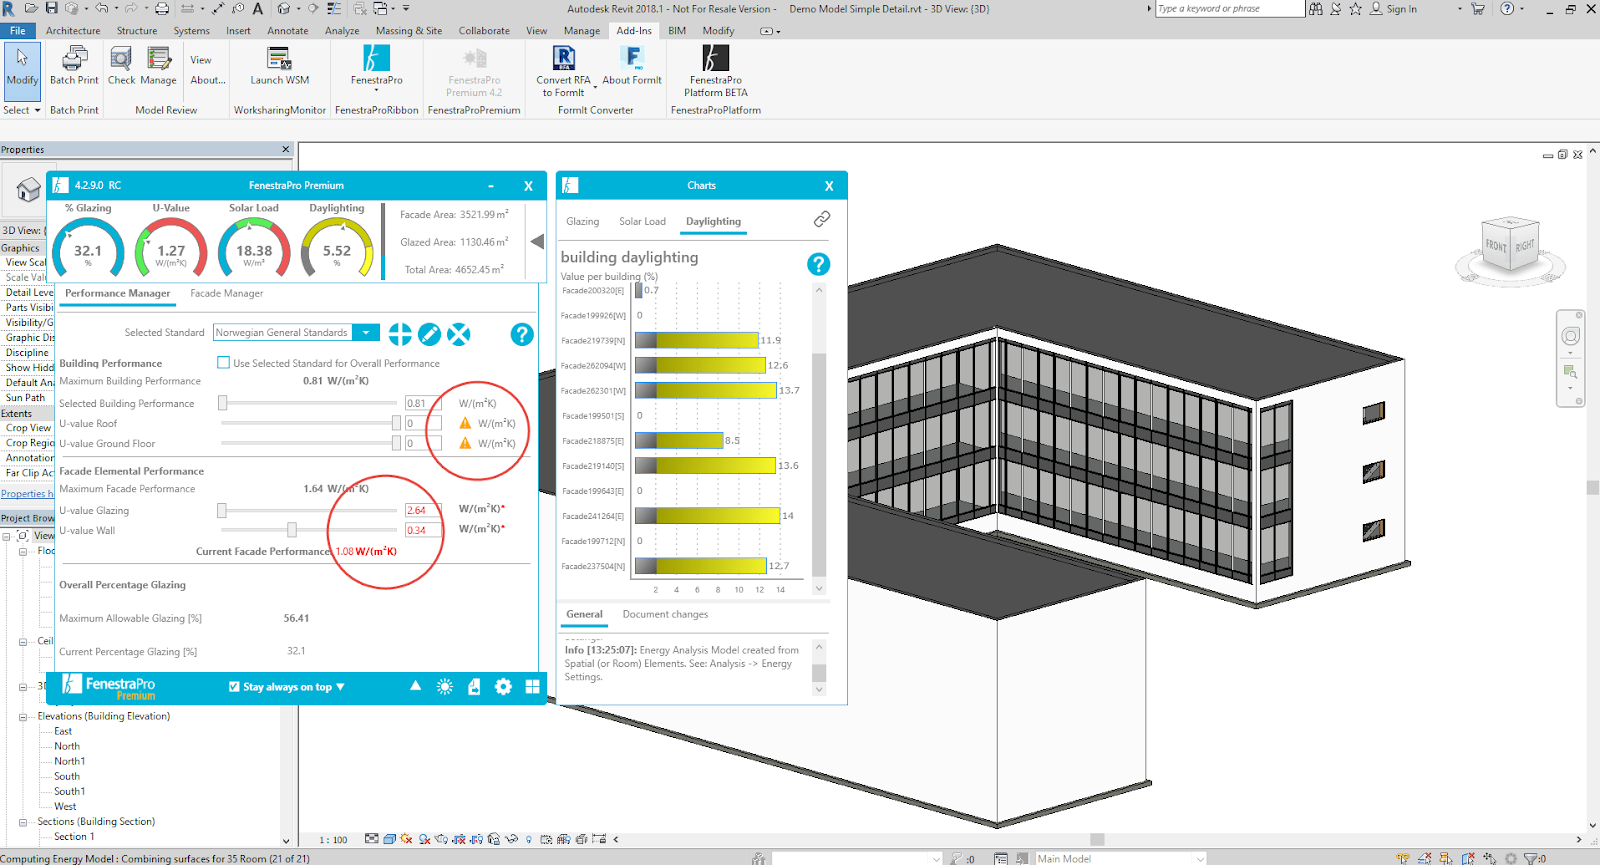Click the grid layout icon in FenestraPro footer

point(533,687)
